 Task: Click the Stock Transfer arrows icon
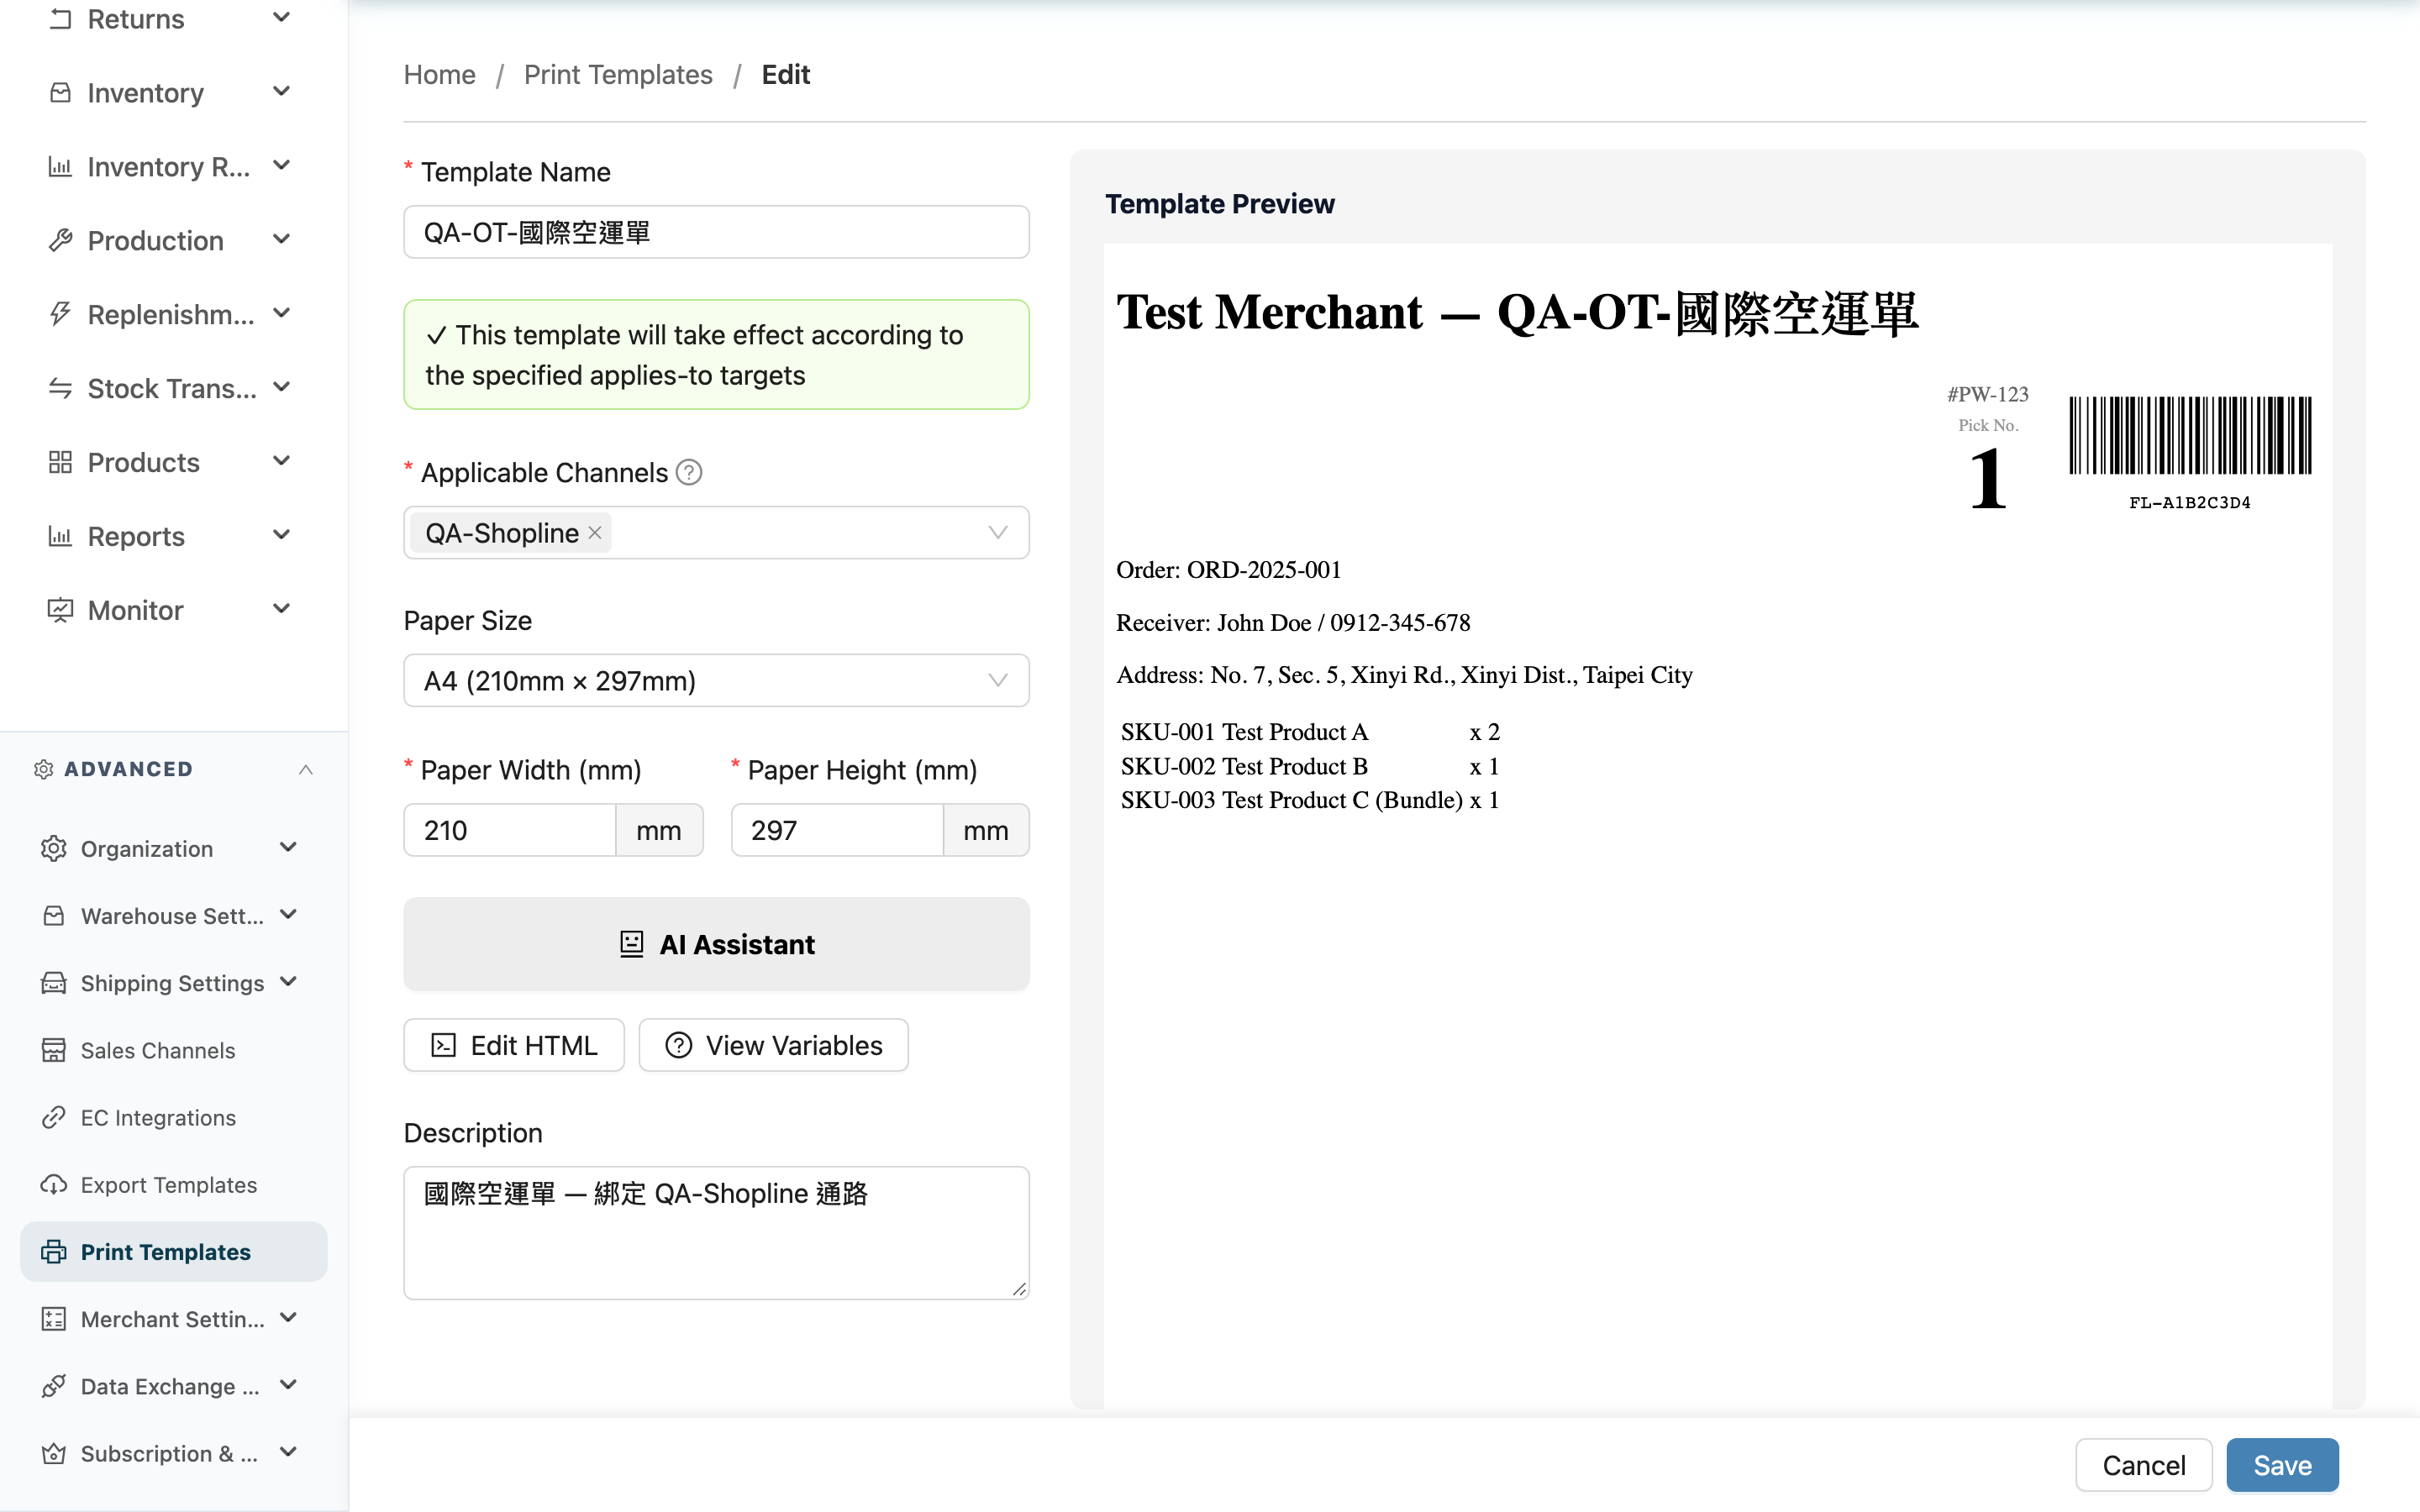click(x=60, y=389)
